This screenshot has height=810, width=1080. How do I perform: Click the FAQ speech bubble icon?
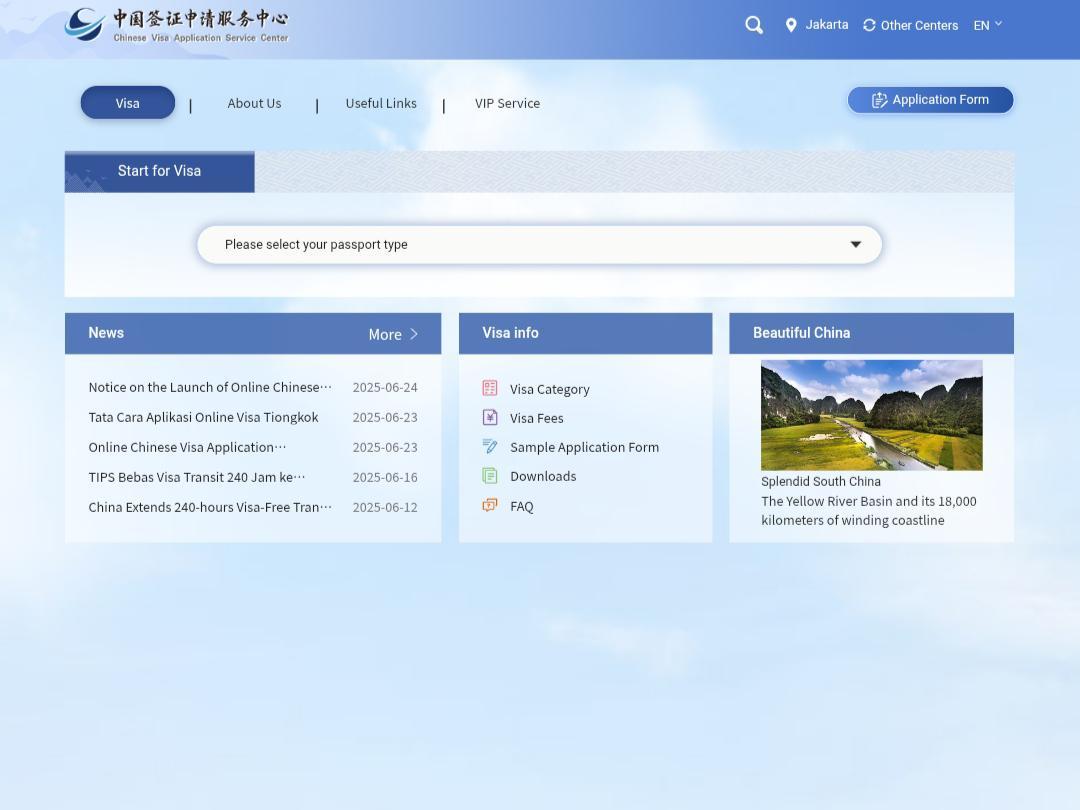click(x=490, y=506)
